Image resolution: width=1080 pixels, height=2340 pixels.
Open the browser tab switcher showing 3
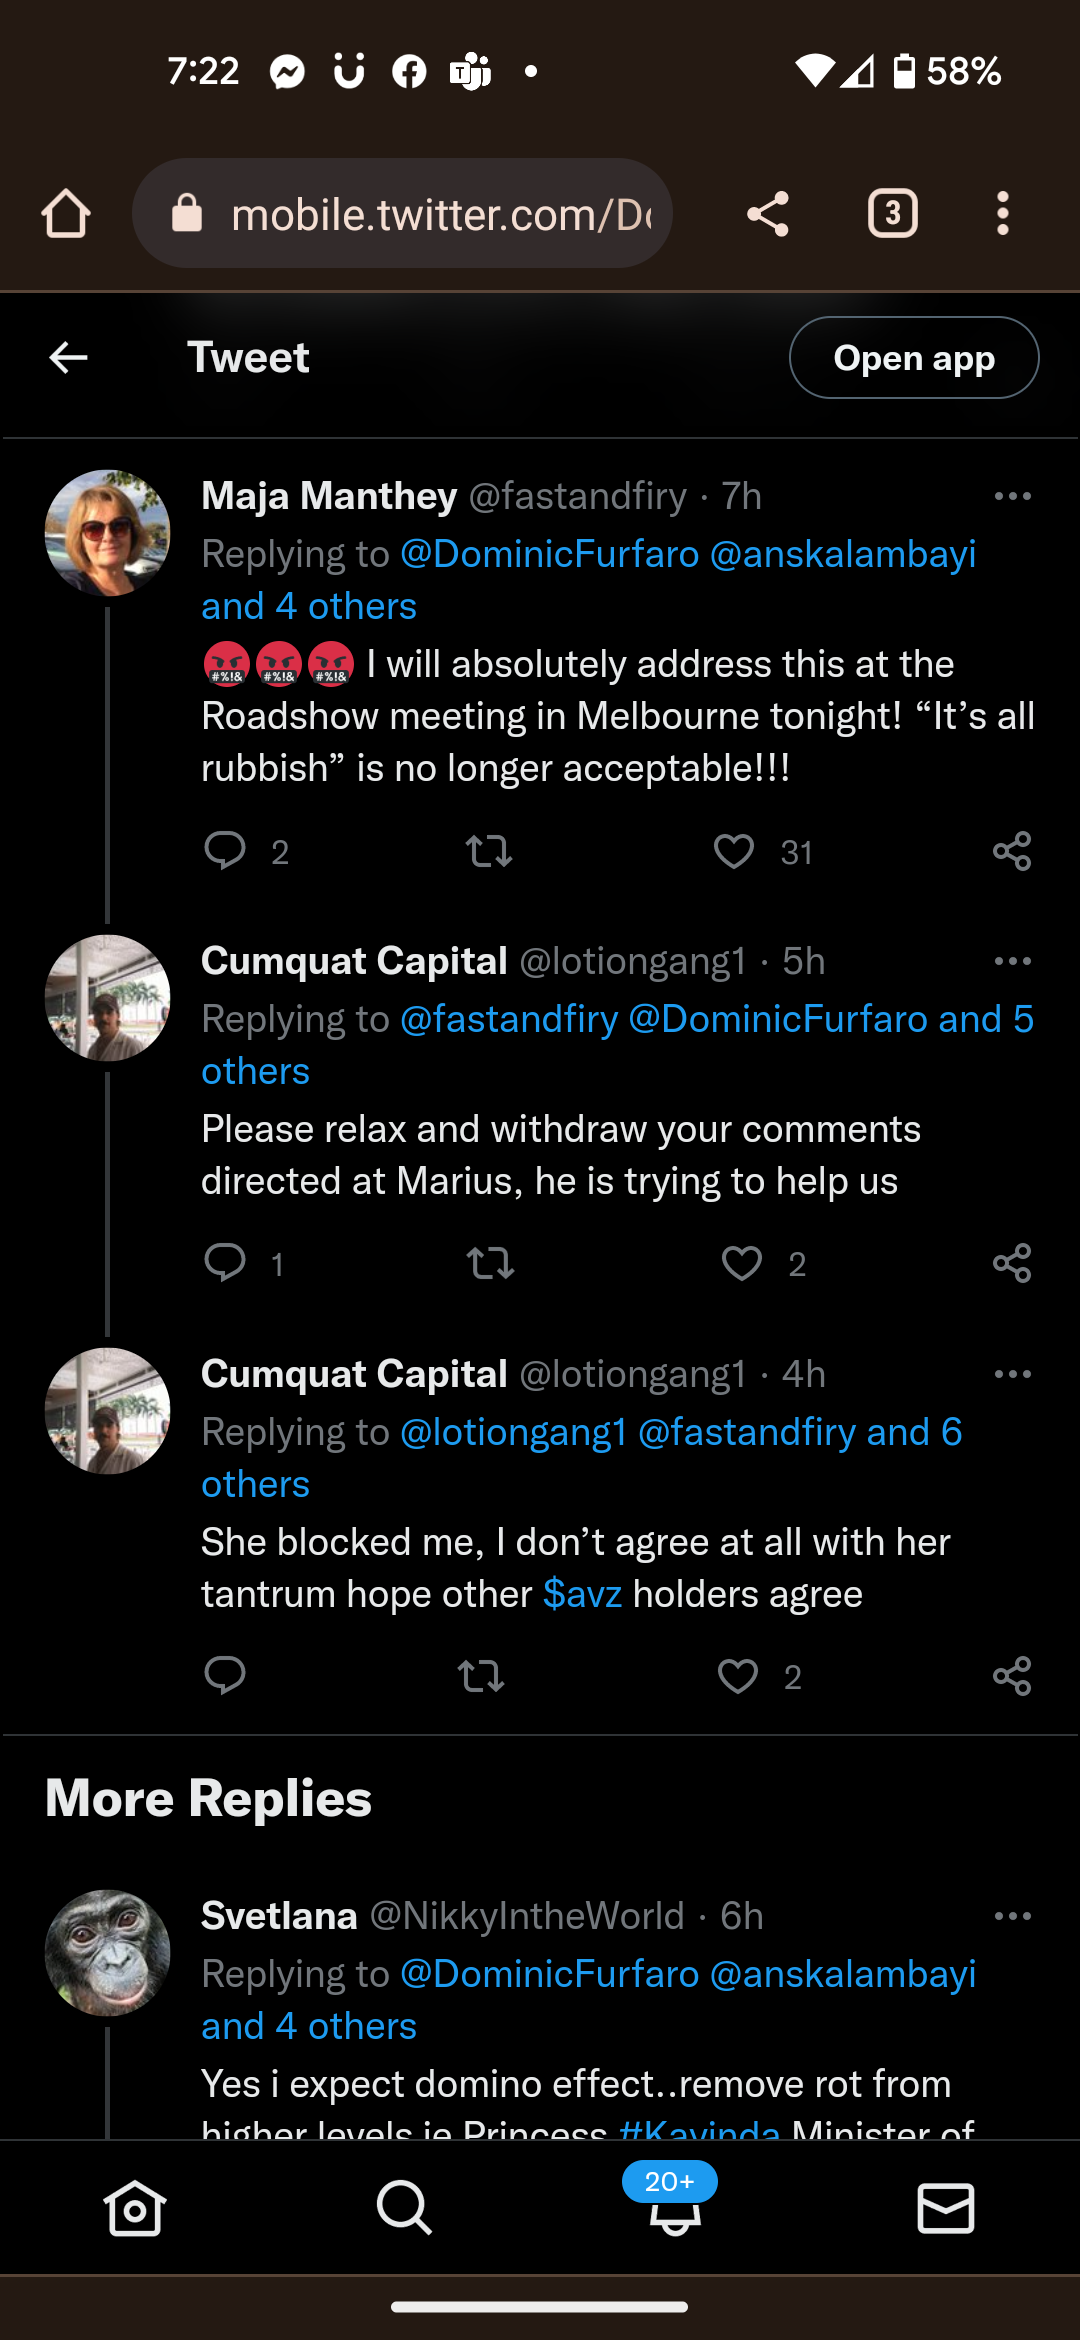coord(892,214)
